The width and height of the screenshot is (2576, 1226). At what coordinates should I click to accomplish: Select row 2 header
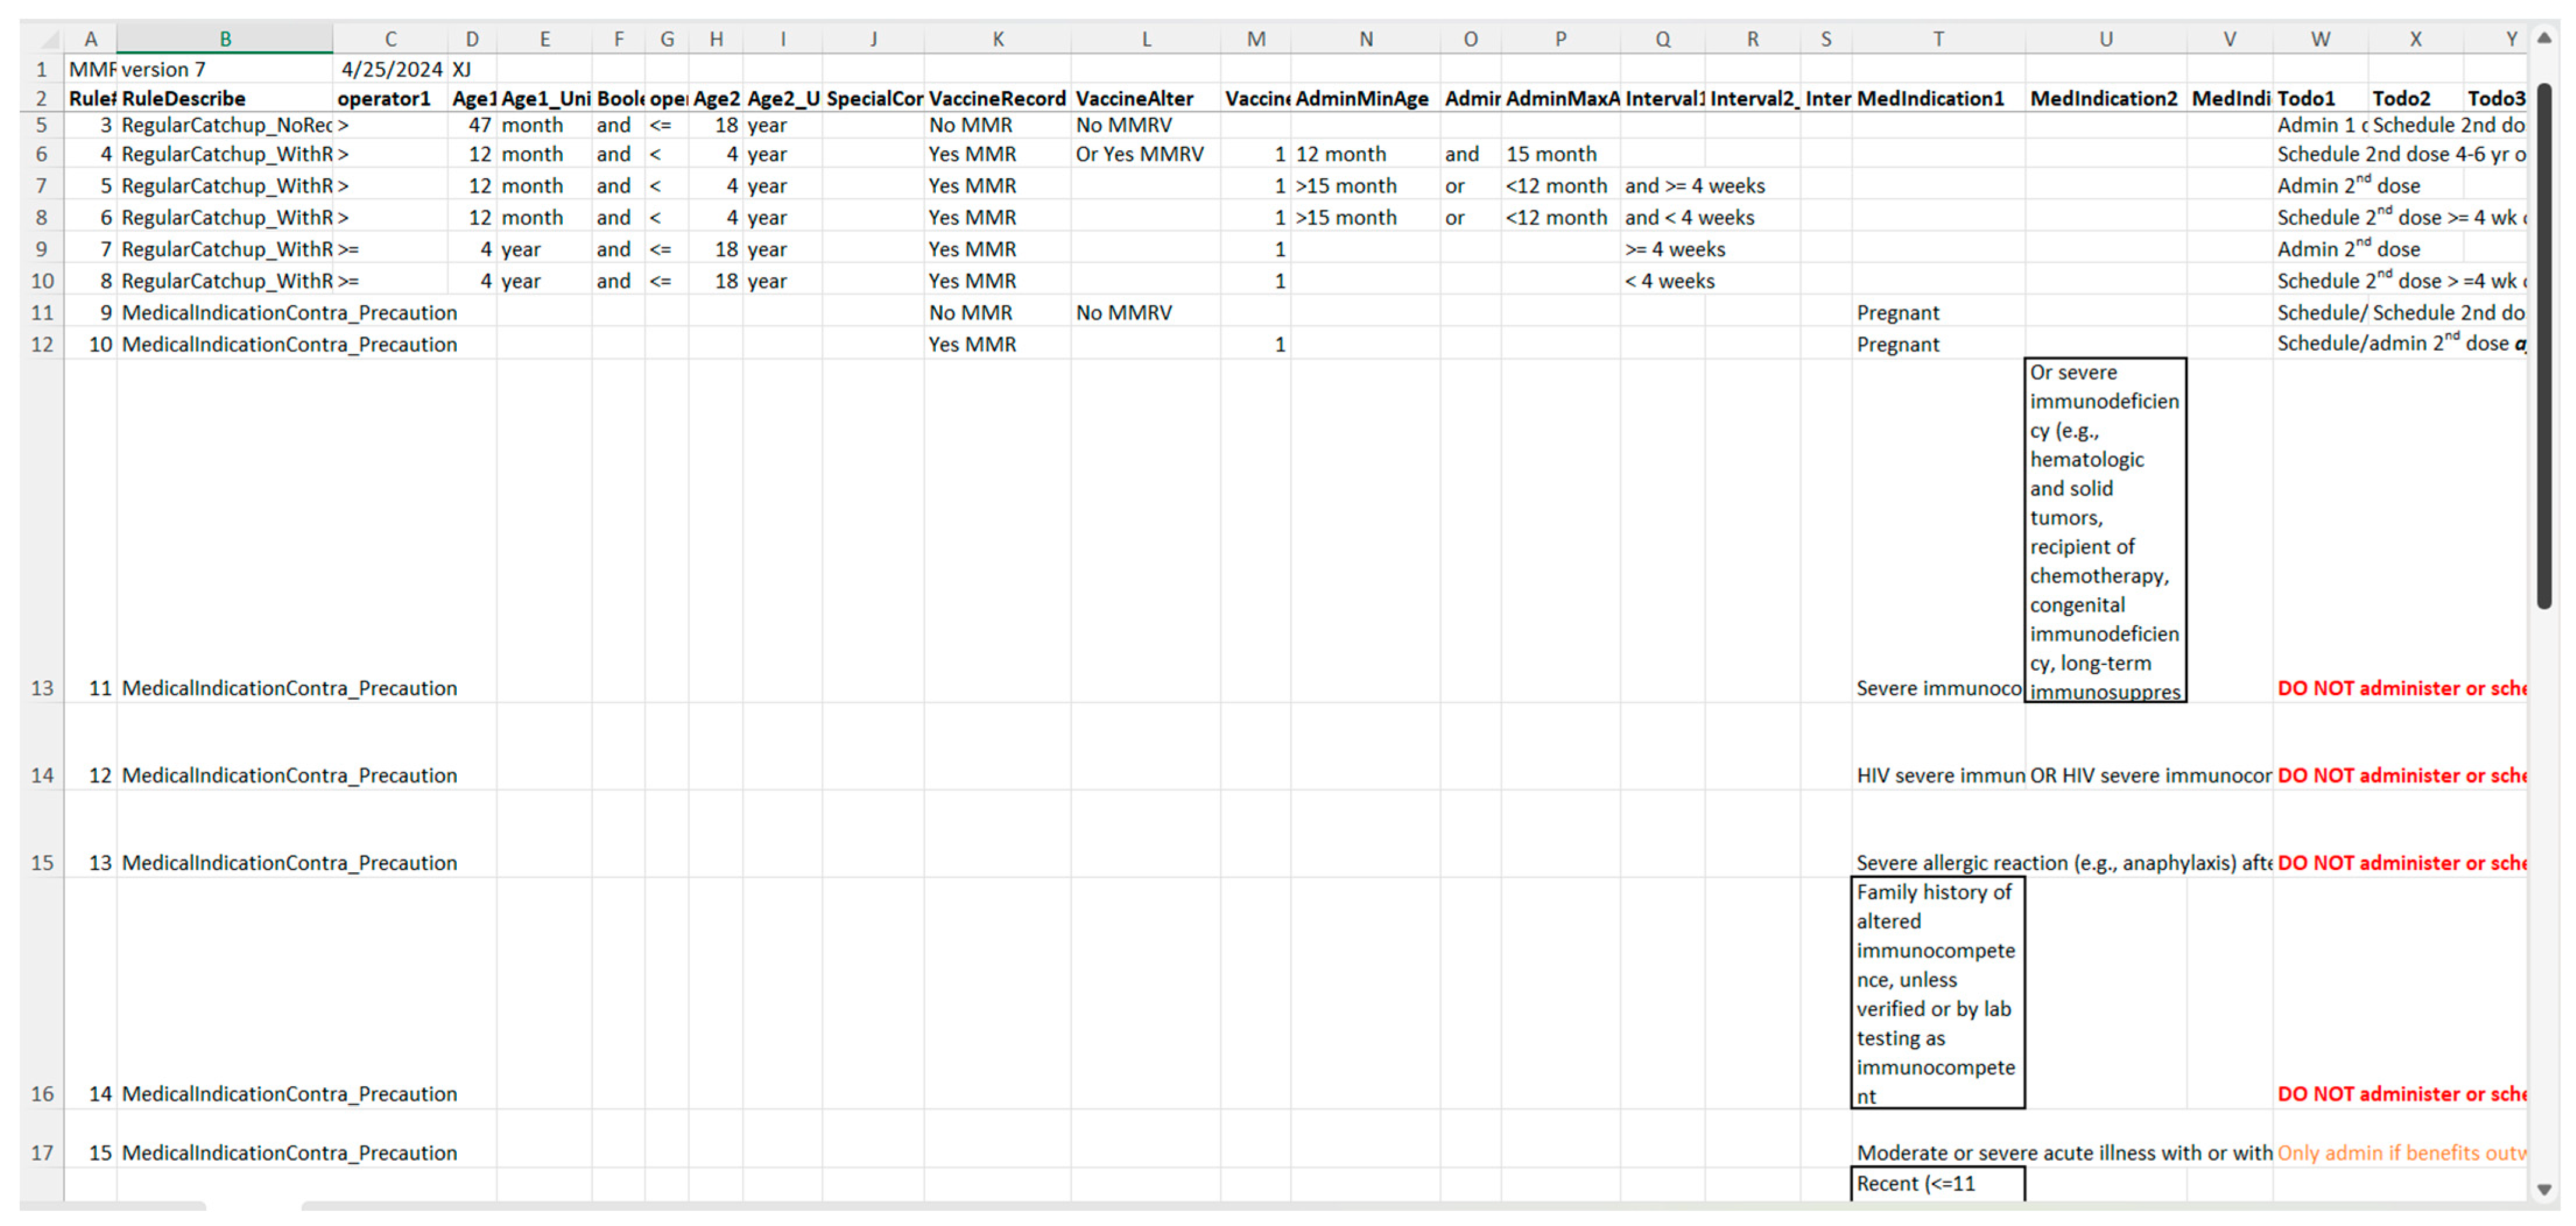[x=42, y=98]
